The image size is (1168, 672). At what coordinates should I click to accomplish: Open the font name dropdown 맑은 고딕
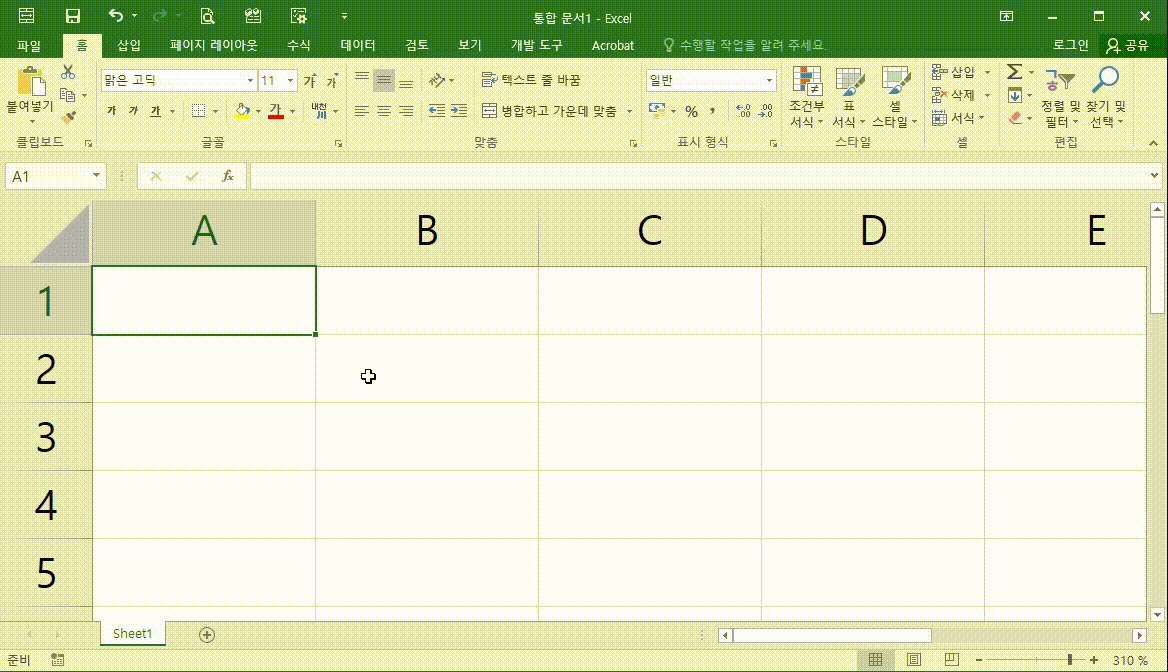(x=250, y=80)
